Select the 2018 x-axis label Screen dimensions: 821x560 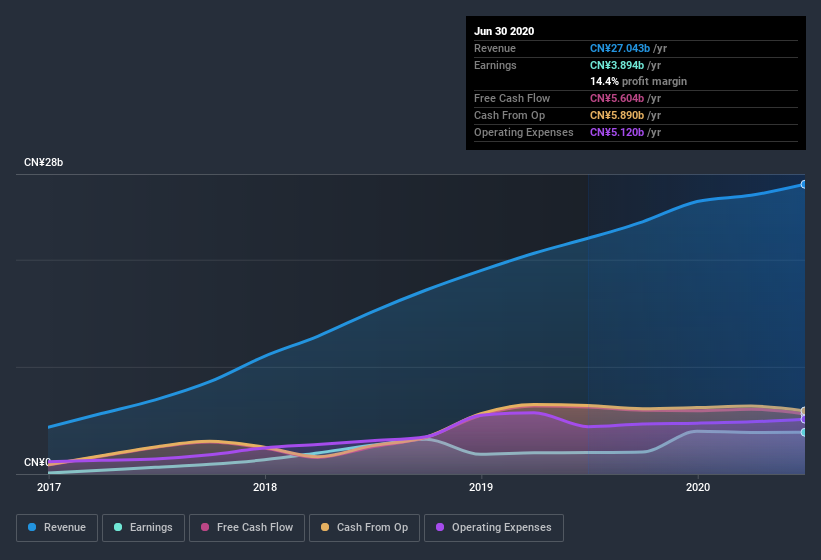click(265, 487)
